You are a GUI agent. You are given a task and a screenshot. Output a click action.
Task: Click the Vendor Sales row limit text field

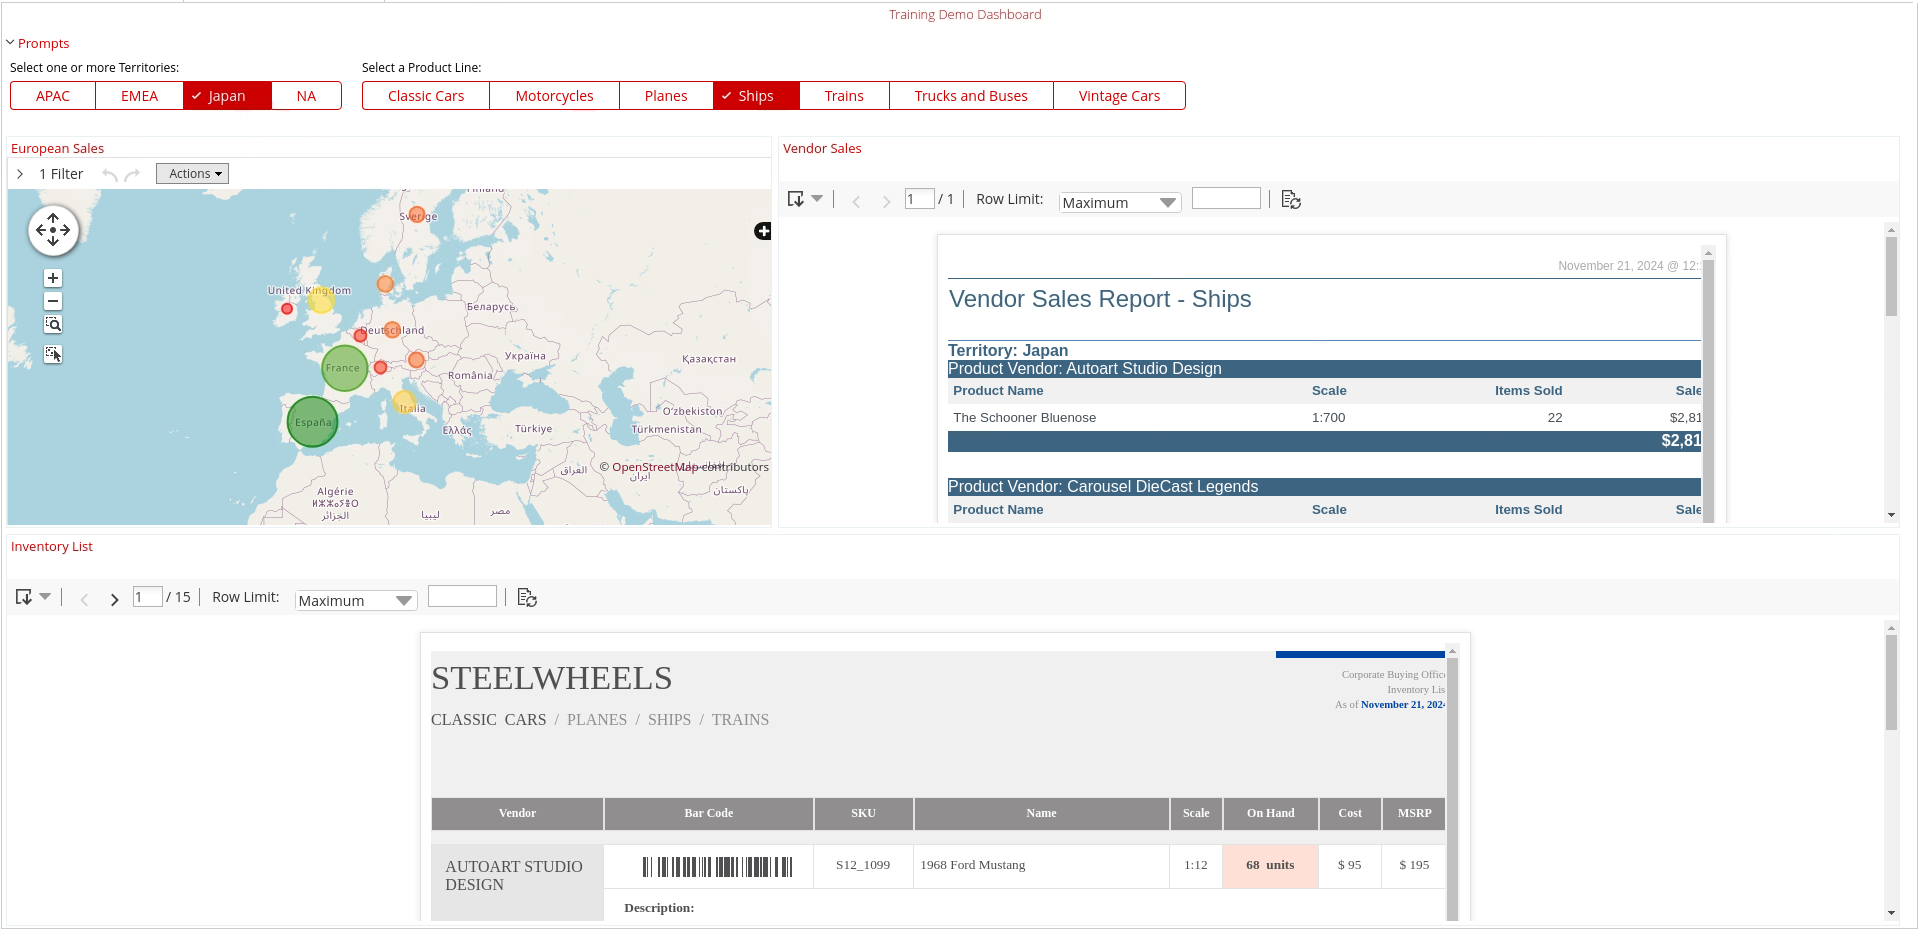point(1226,198)
